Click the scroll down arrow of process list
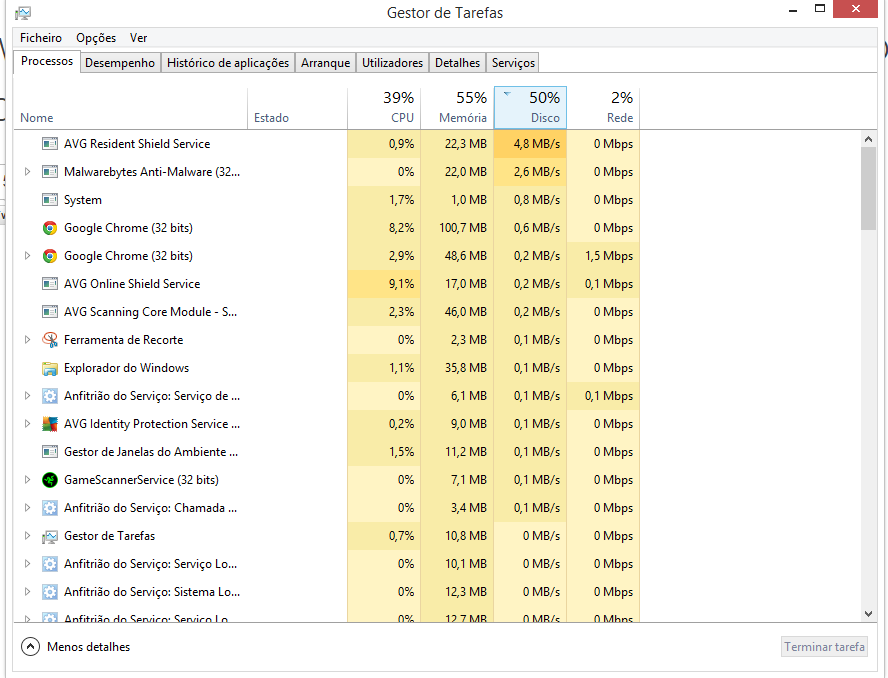This screenshot has width=888, height=678. pos(868,613)
